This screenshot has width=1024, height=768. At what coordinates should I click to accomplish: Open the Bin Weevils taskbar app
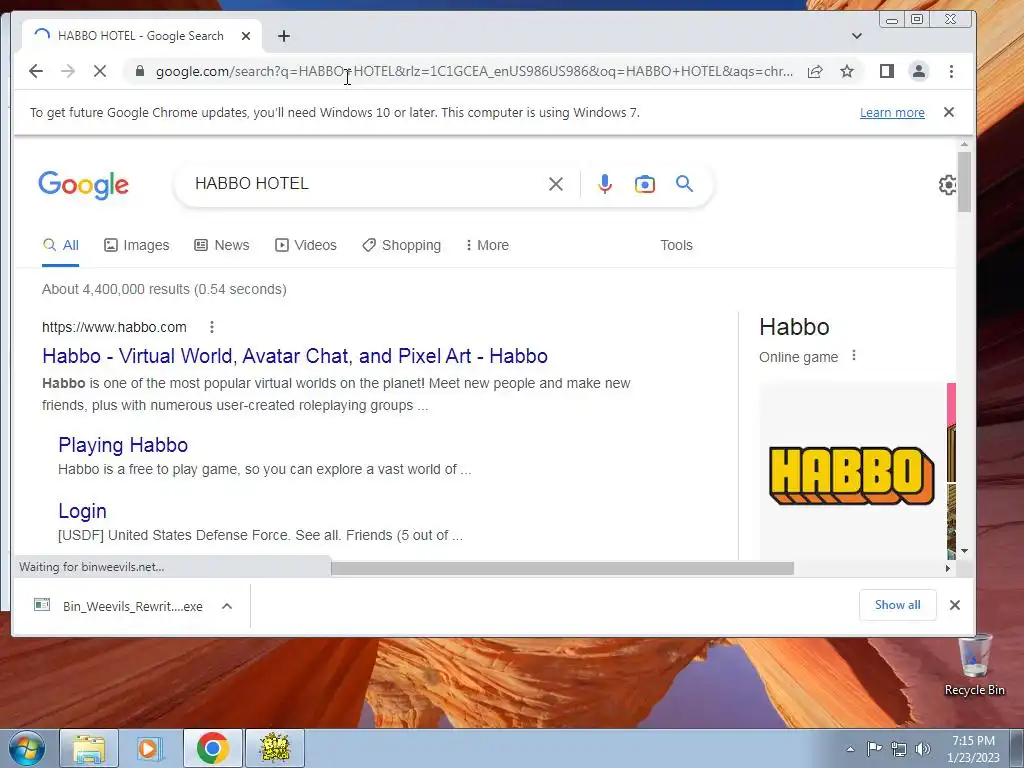[x=275, y=748]
